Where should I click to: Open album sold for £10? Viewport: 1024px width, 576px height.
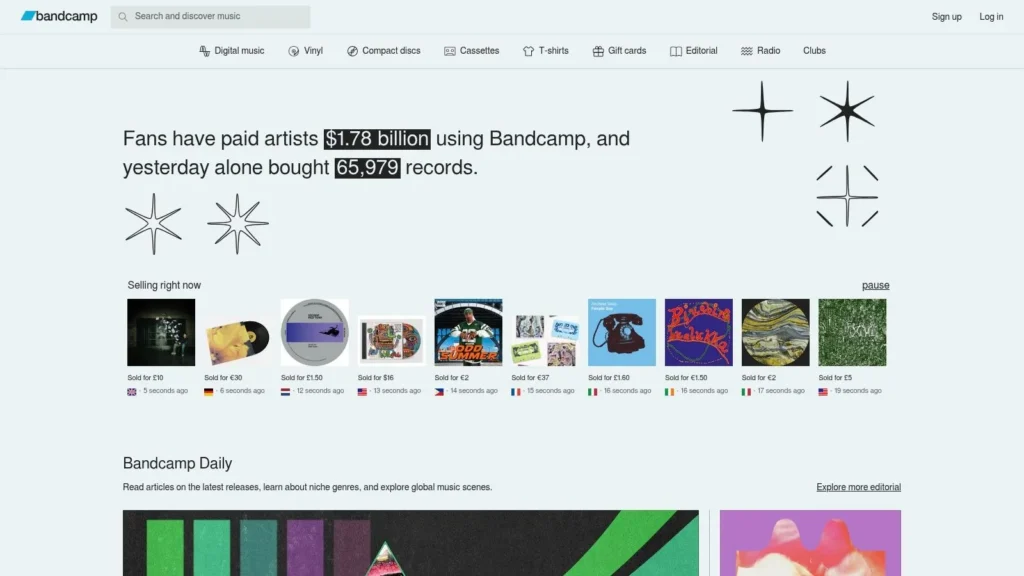pyautogui.click(x=161, y=332)
